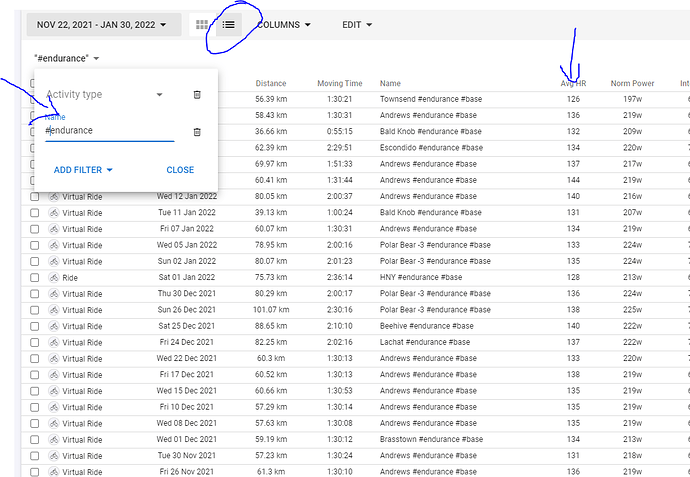Screen dimensions: 690x477
Task: Click the ADD FILTER button
Action: (x=83, y=170)
